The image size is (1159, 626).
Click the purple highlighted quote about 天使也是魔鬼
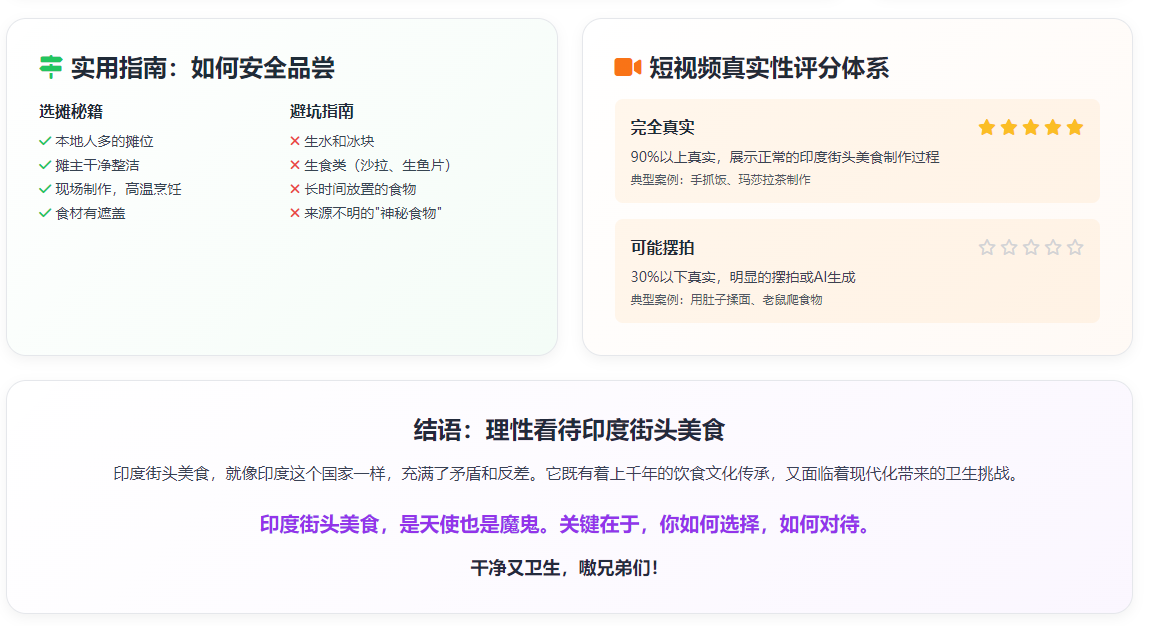tap(565, 524)
